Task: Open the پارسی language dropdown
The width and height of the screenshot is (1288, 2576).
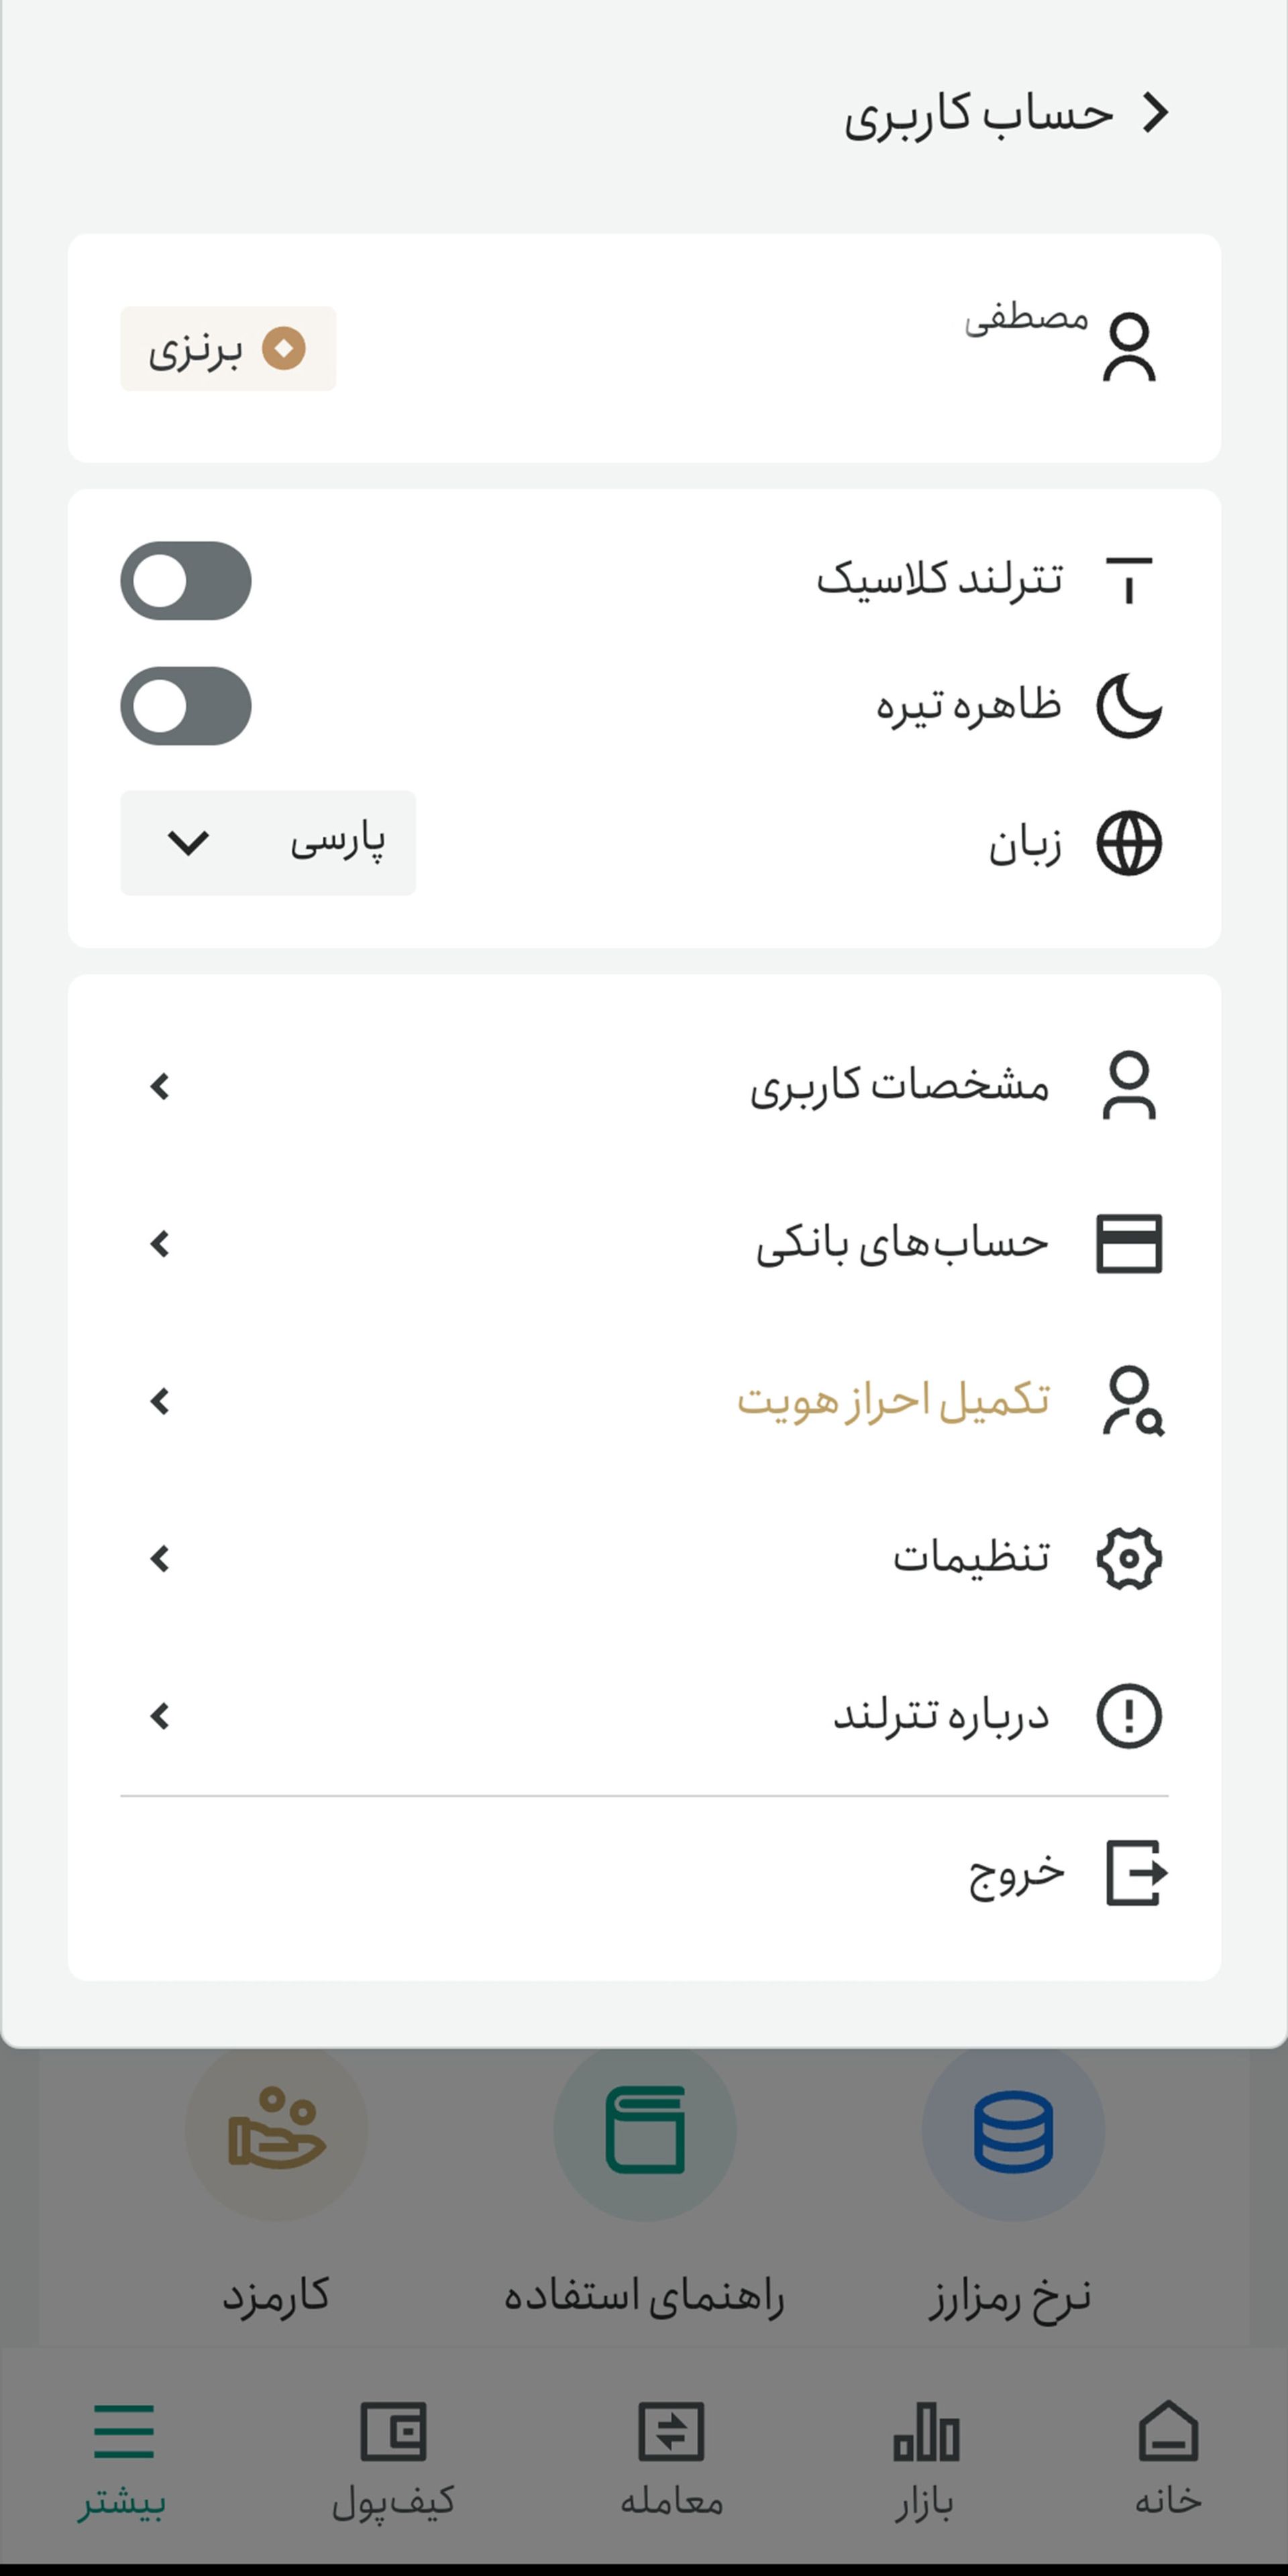Action: tap(268, 843)
